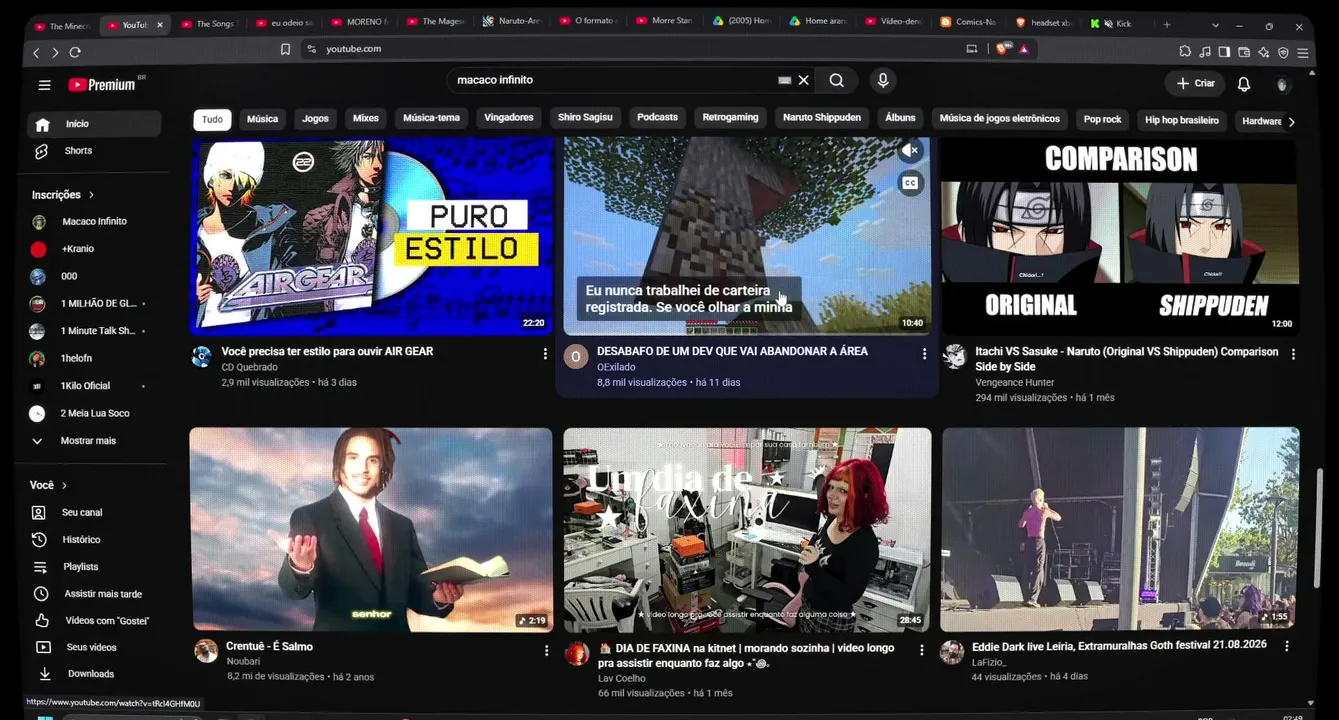Start voice search with the microphone
Screen dimensions: 1339x720
pyautogui.click(x=882, y=80)
